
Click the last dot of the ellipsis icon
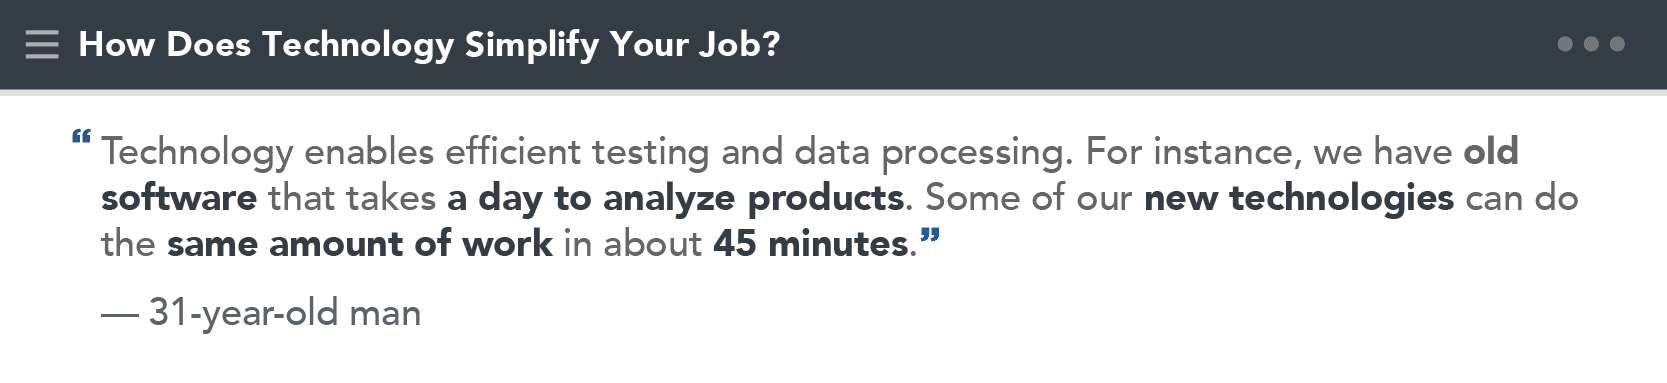tap(1617, 44)
